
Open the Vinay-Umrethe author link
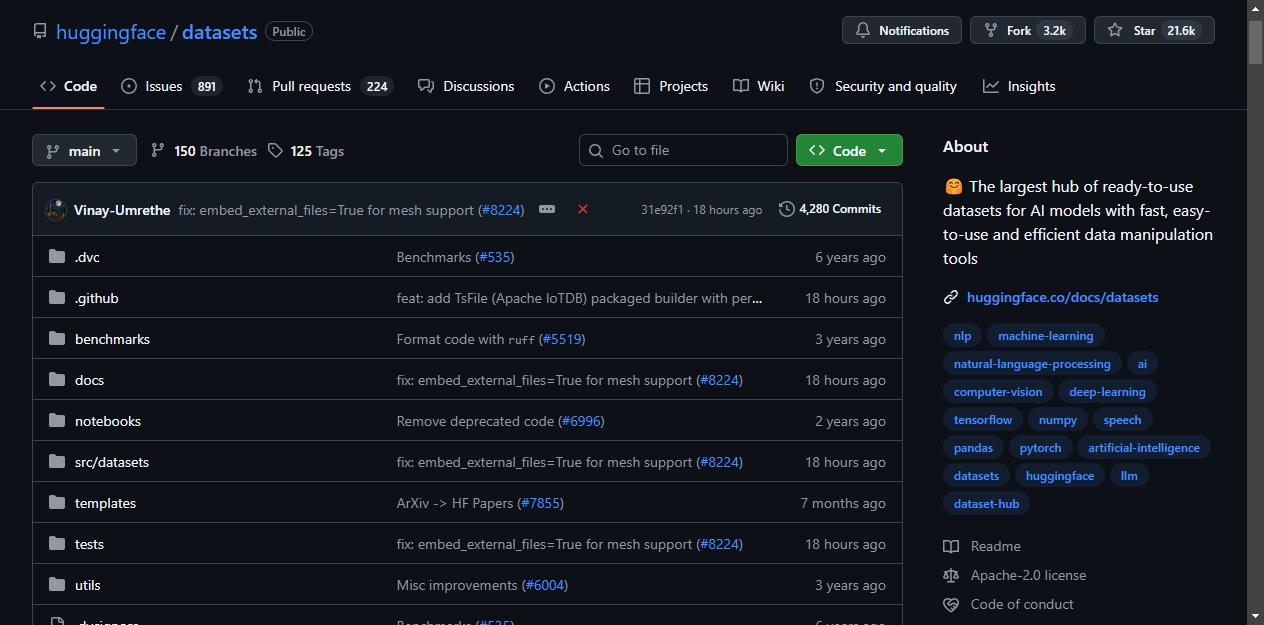point(122,210)
